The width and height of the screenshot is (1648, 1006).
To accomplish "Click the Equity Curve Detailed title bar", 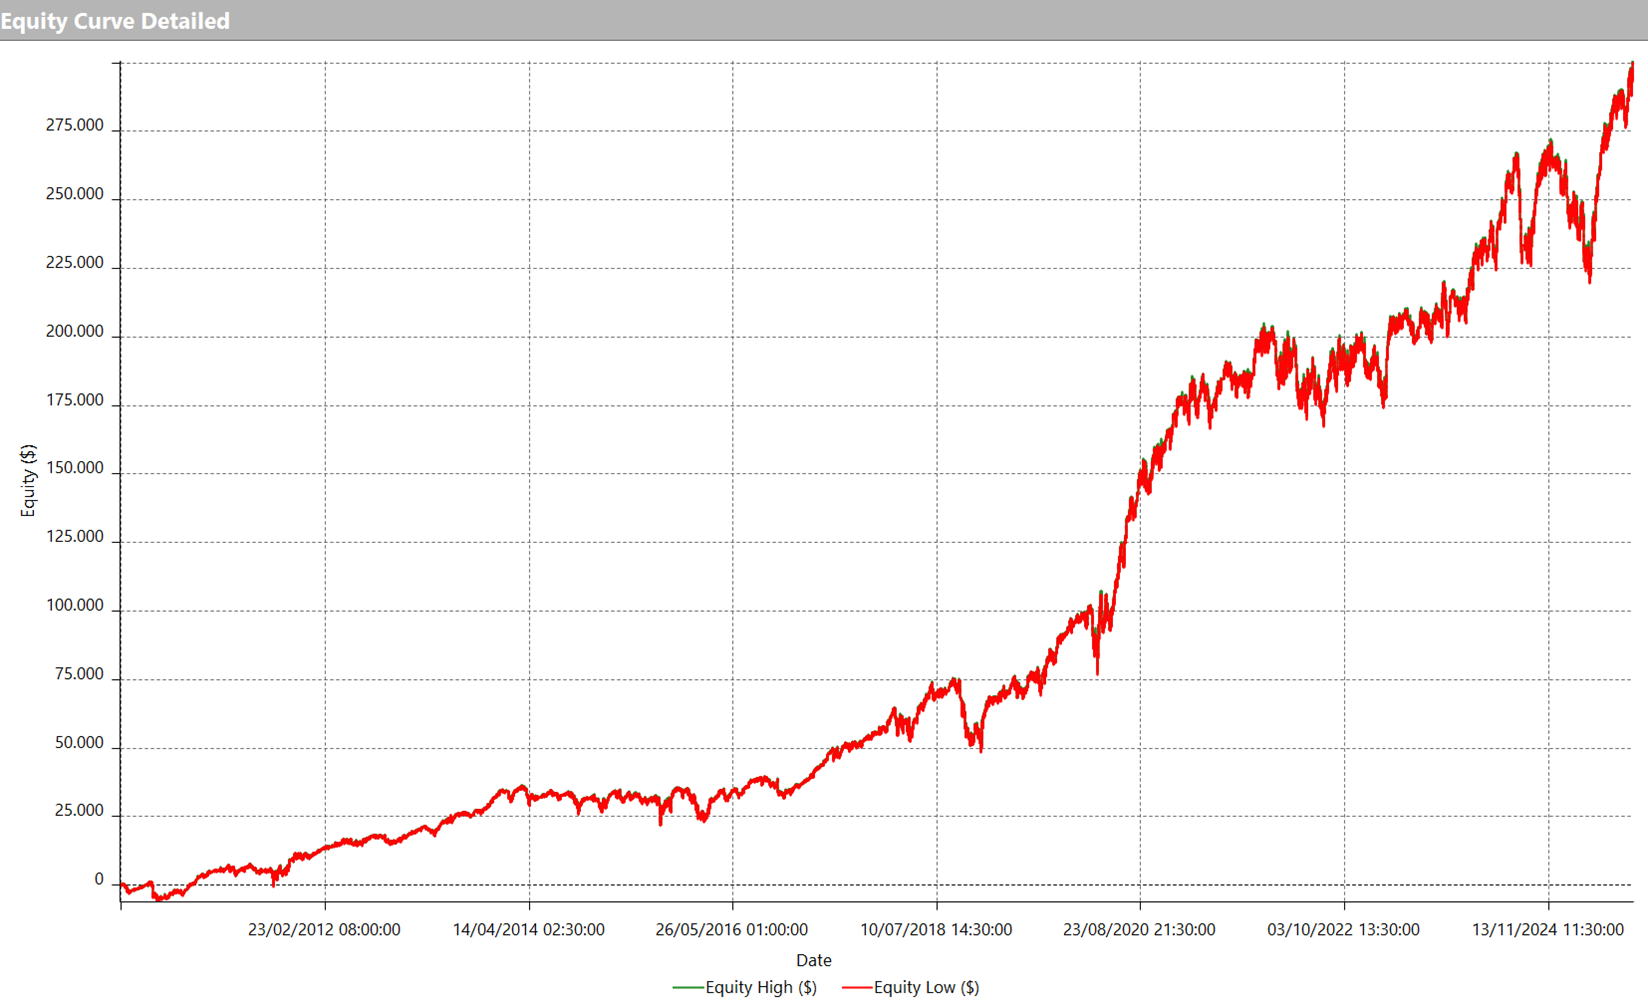I will (x=115, y=21).
